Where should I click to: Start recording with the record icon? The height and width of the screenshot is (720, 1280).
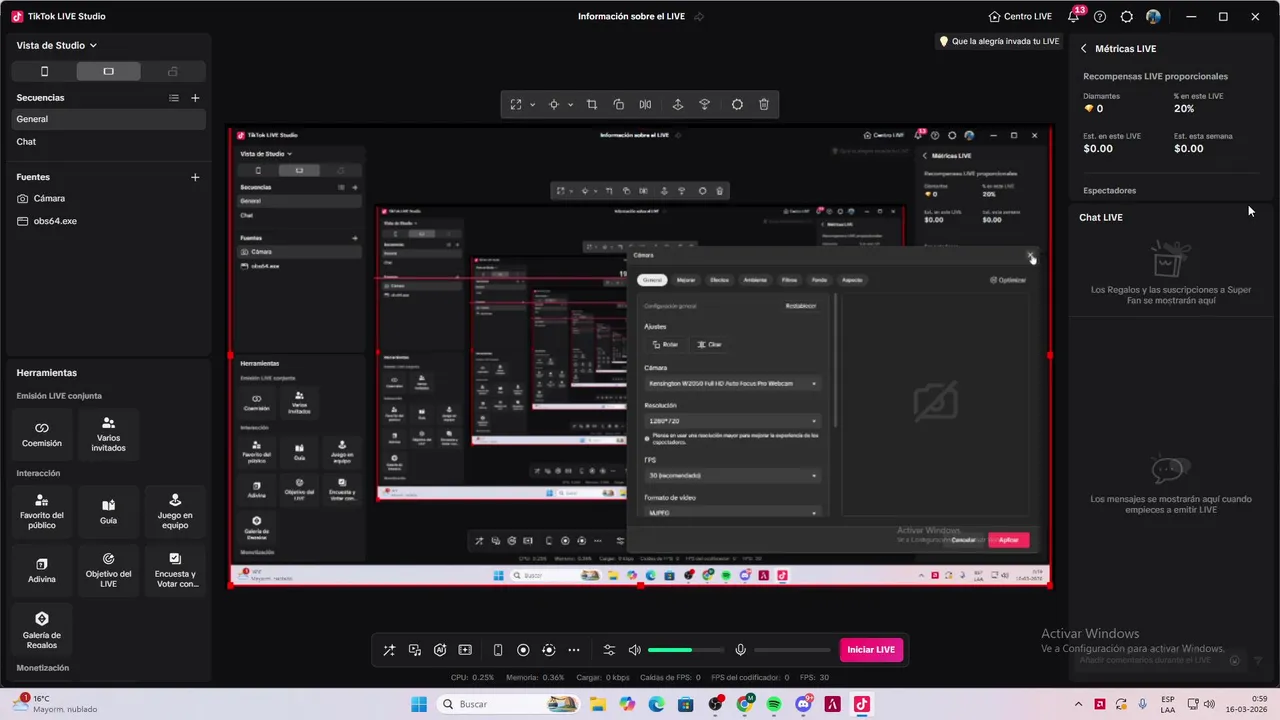pyautogui.click(x=523, y=650)
